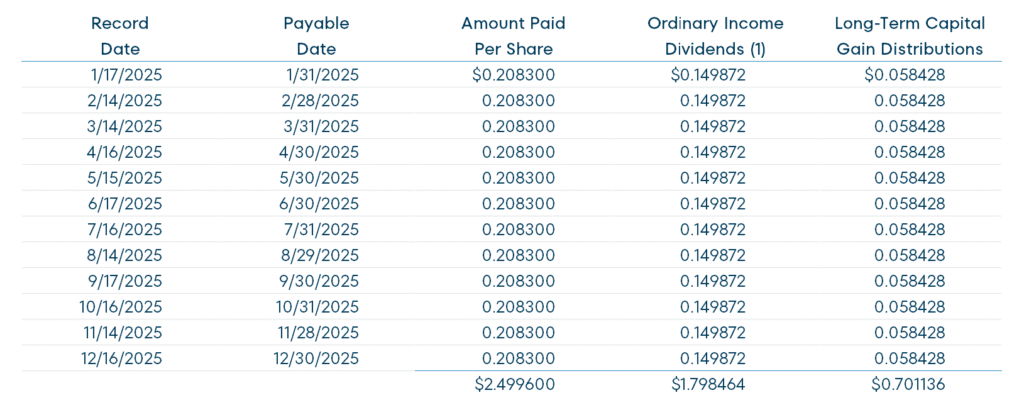Click the $0.058428 capital gain value
Image resolution: width=1024 pixels, height=405 pixels.
[x=905, y=74]
